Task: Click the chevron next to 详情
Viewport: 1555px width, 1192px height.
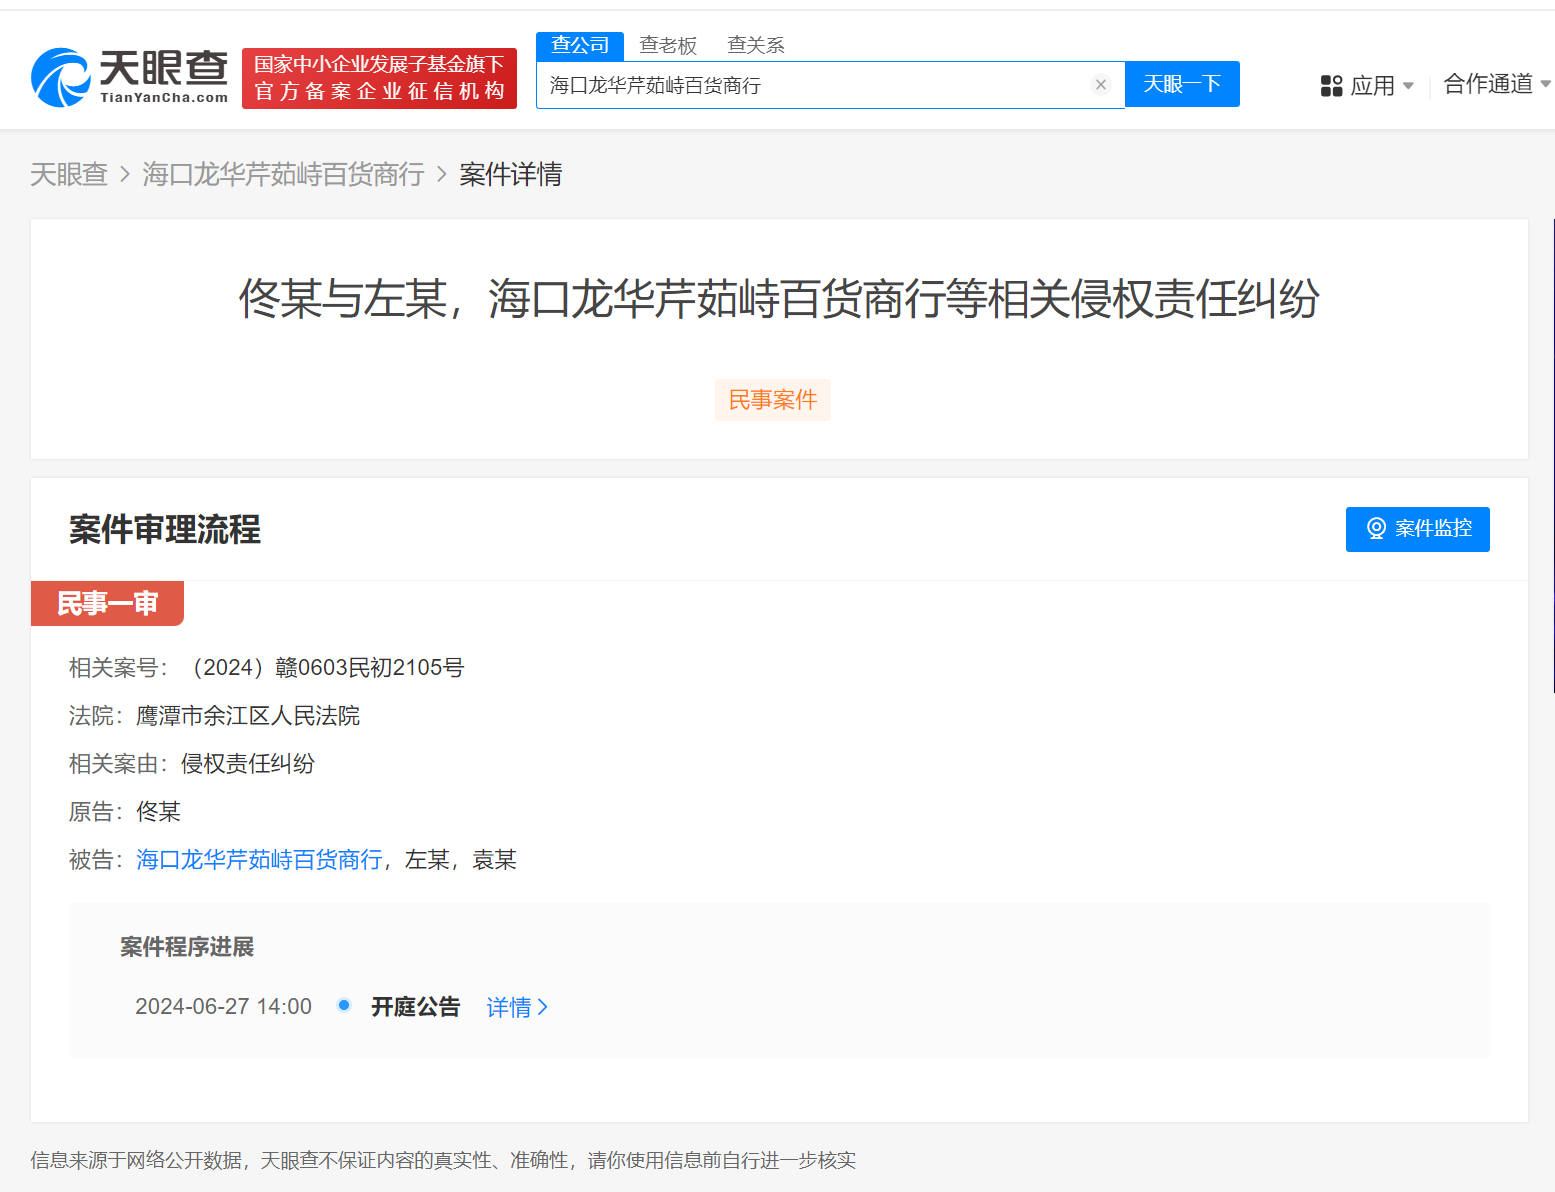Action: [543, 1007]
